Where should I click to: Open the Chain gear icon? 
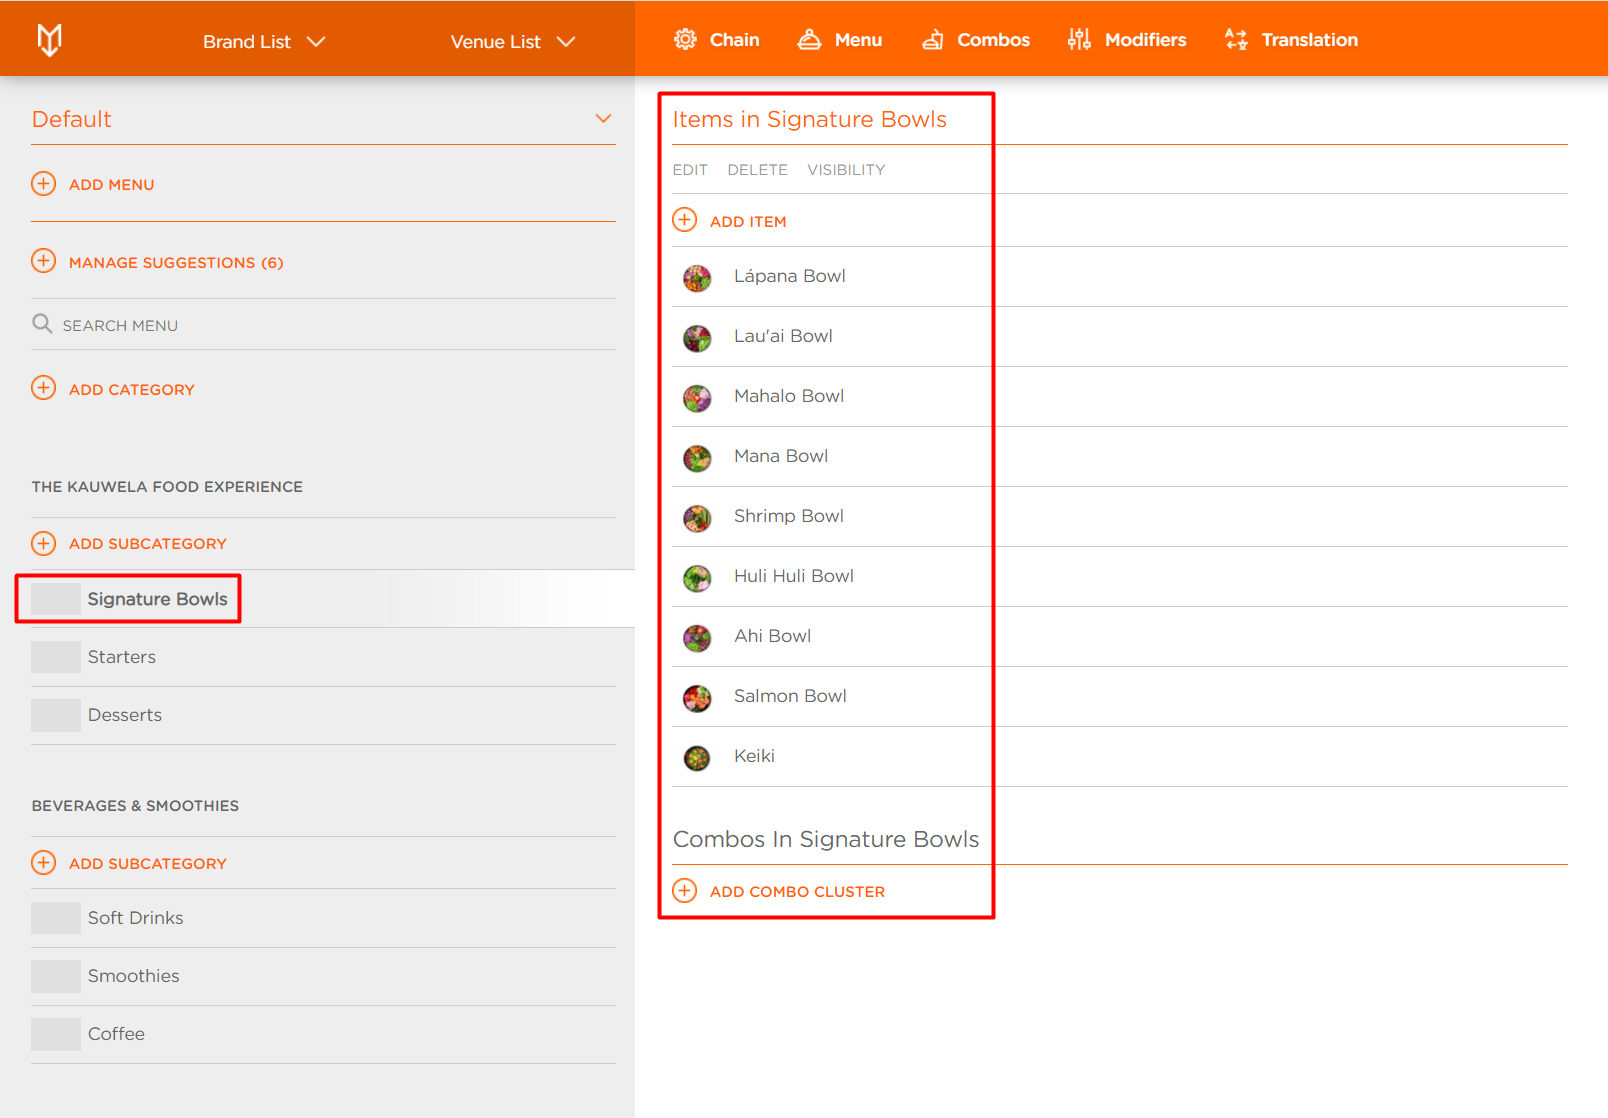(685, 40)
